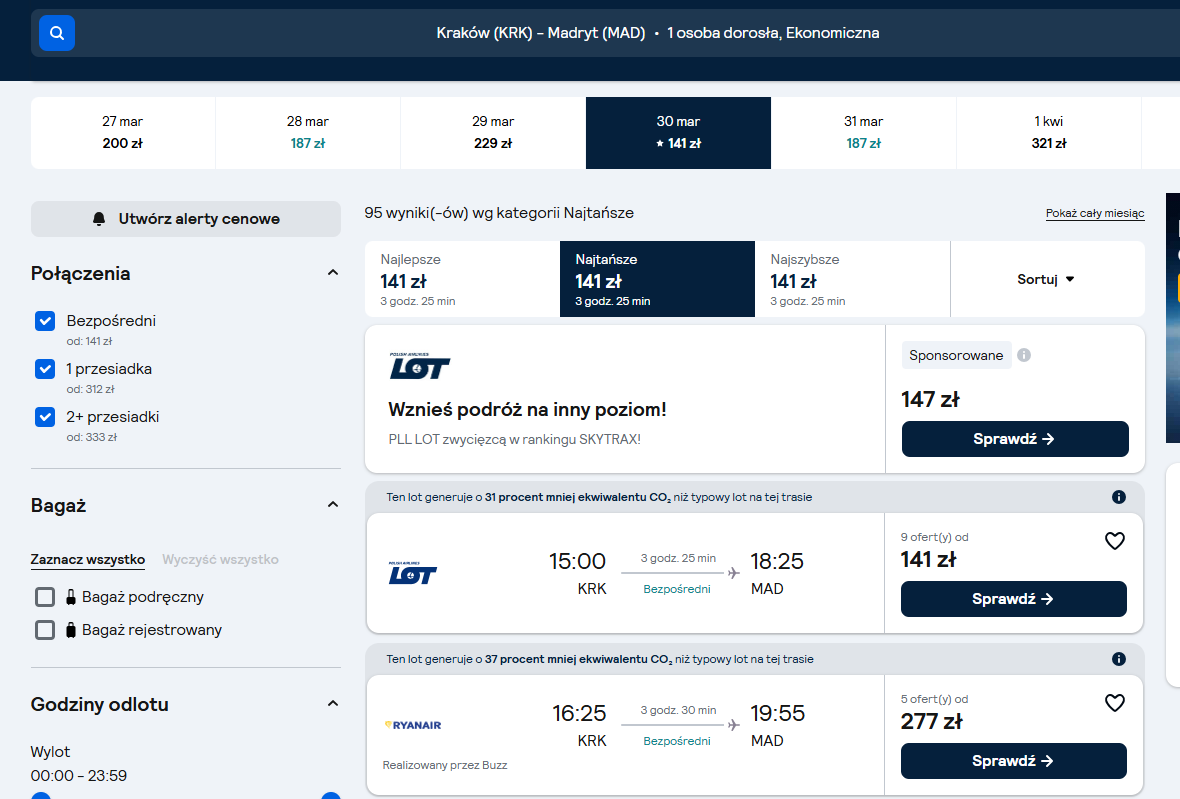Click the 00:00 – 23:59 departure range text
The image size is (1180, 799).
[x=78, y=776]
